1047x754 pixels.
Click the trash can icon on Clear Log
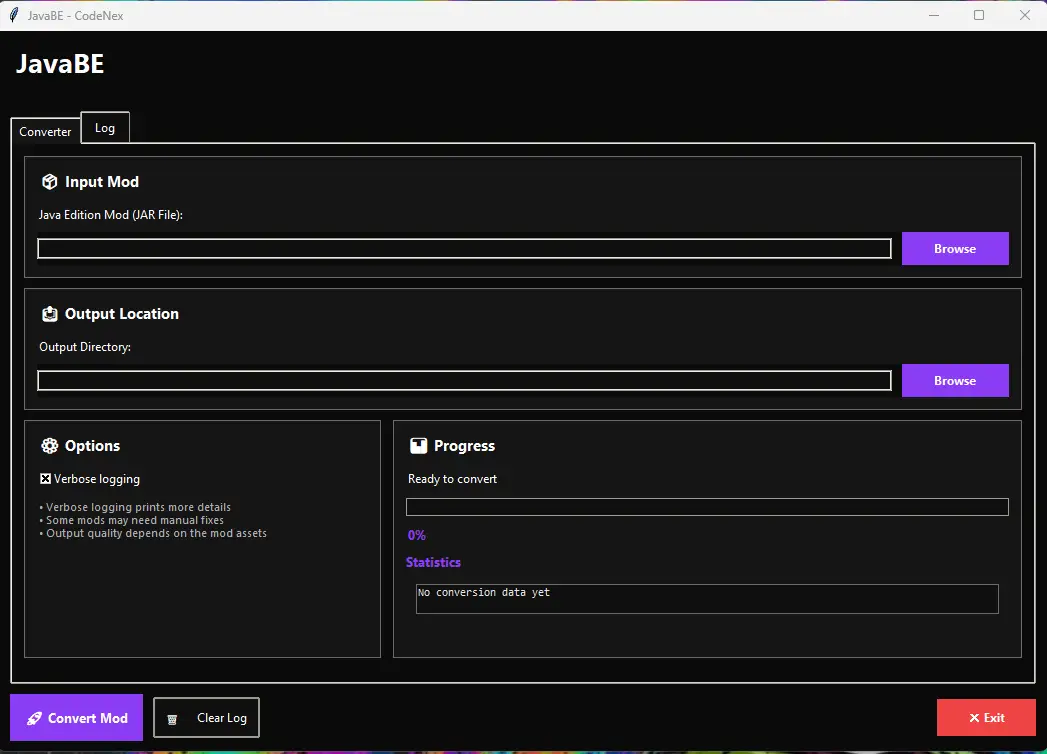coord(172,719)
